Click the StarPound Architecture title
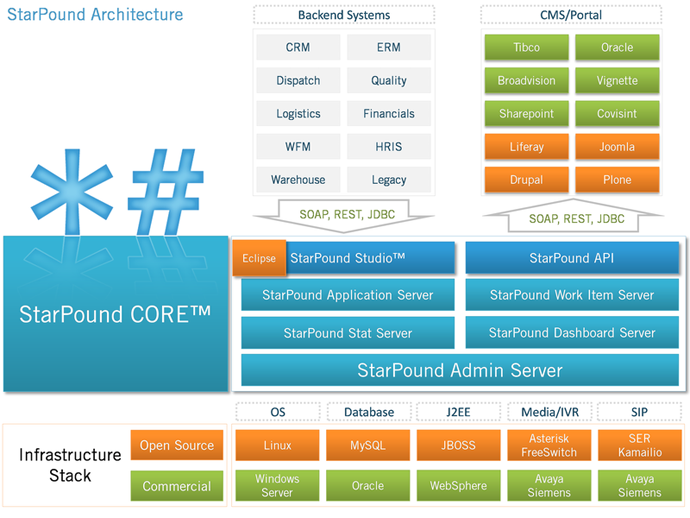This screenshot has width=690, height=518. tap(95, 15)
